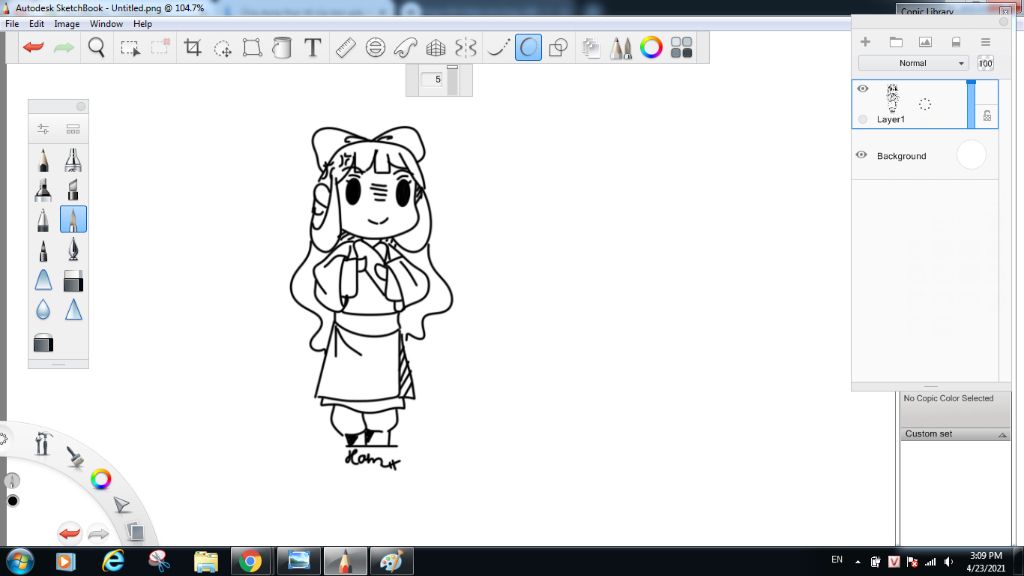Image resolution: width=1024 pixels, height=576 pixels.
Task: Open the Edit menu
Action: tap(37, 24)
